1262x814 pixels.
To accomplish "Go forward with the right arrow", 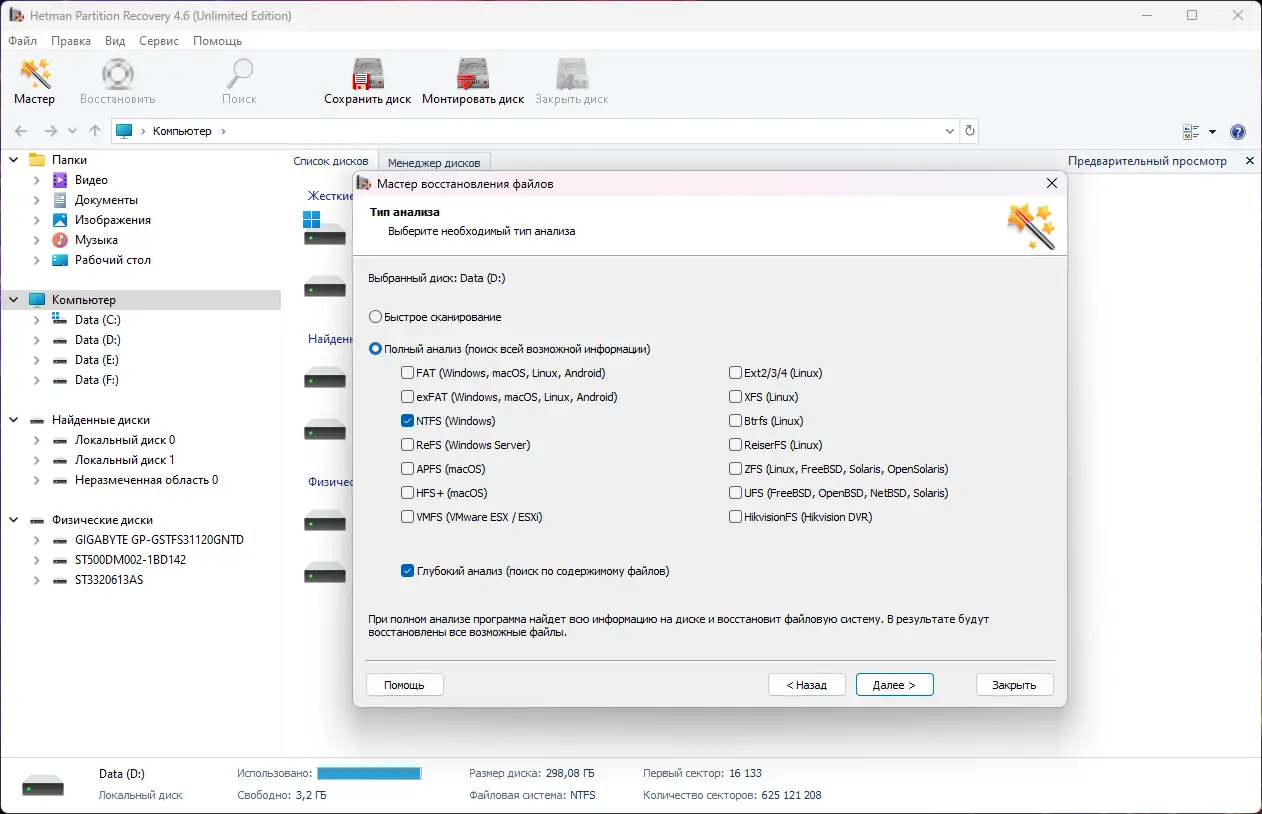I will tap(51, 131).
